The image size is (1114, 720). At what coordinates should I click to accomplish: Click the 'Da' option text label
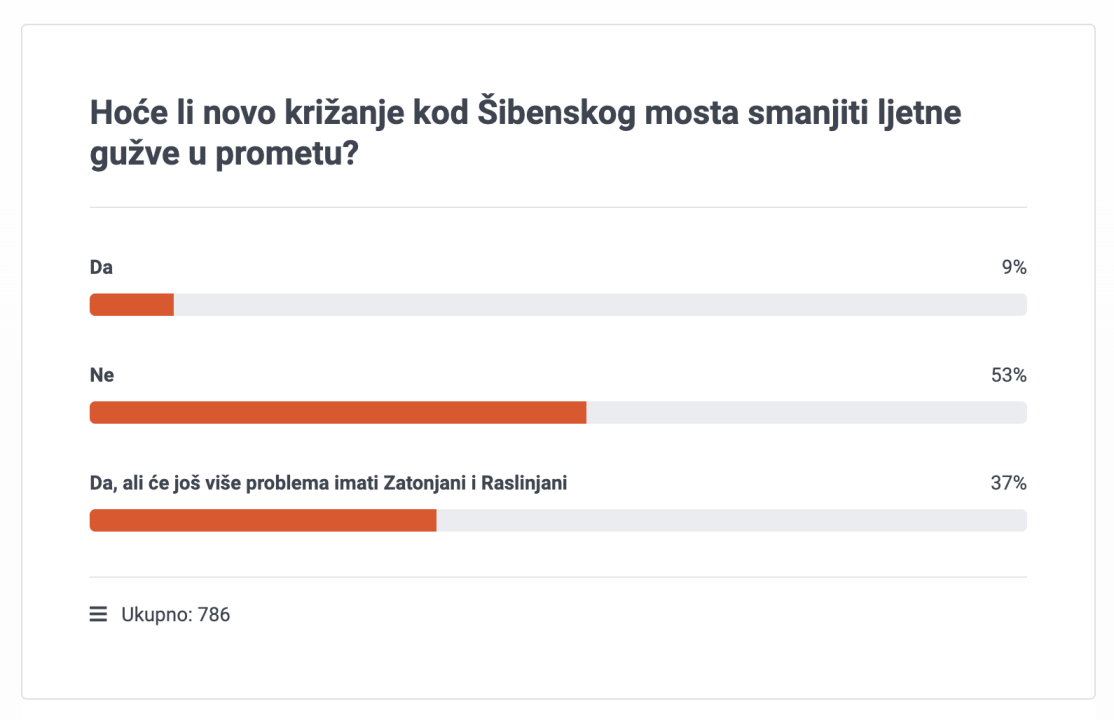click(x=101, y=267)
